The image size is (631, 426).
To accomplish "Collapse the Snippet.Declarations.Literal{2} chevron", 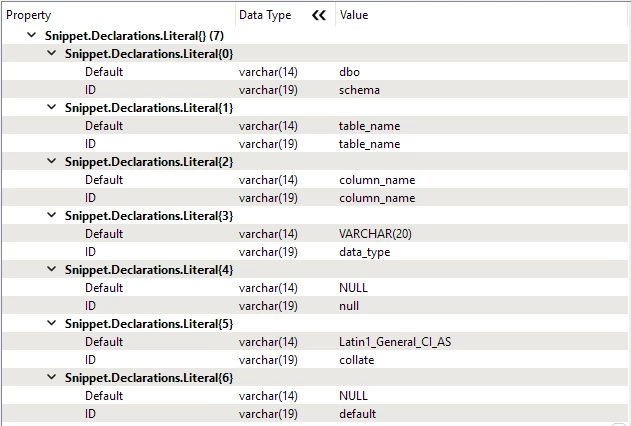I will 52,161.
